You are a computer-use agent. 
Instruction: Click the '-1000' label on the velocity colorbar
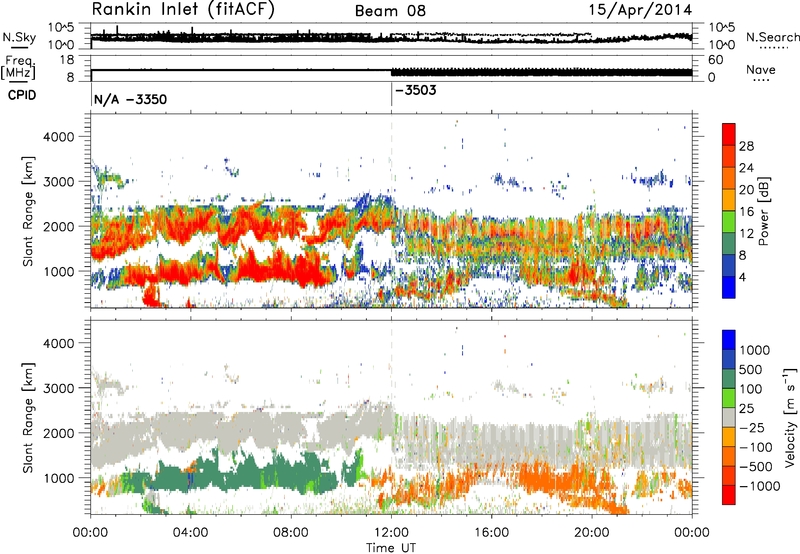[760, 486]
